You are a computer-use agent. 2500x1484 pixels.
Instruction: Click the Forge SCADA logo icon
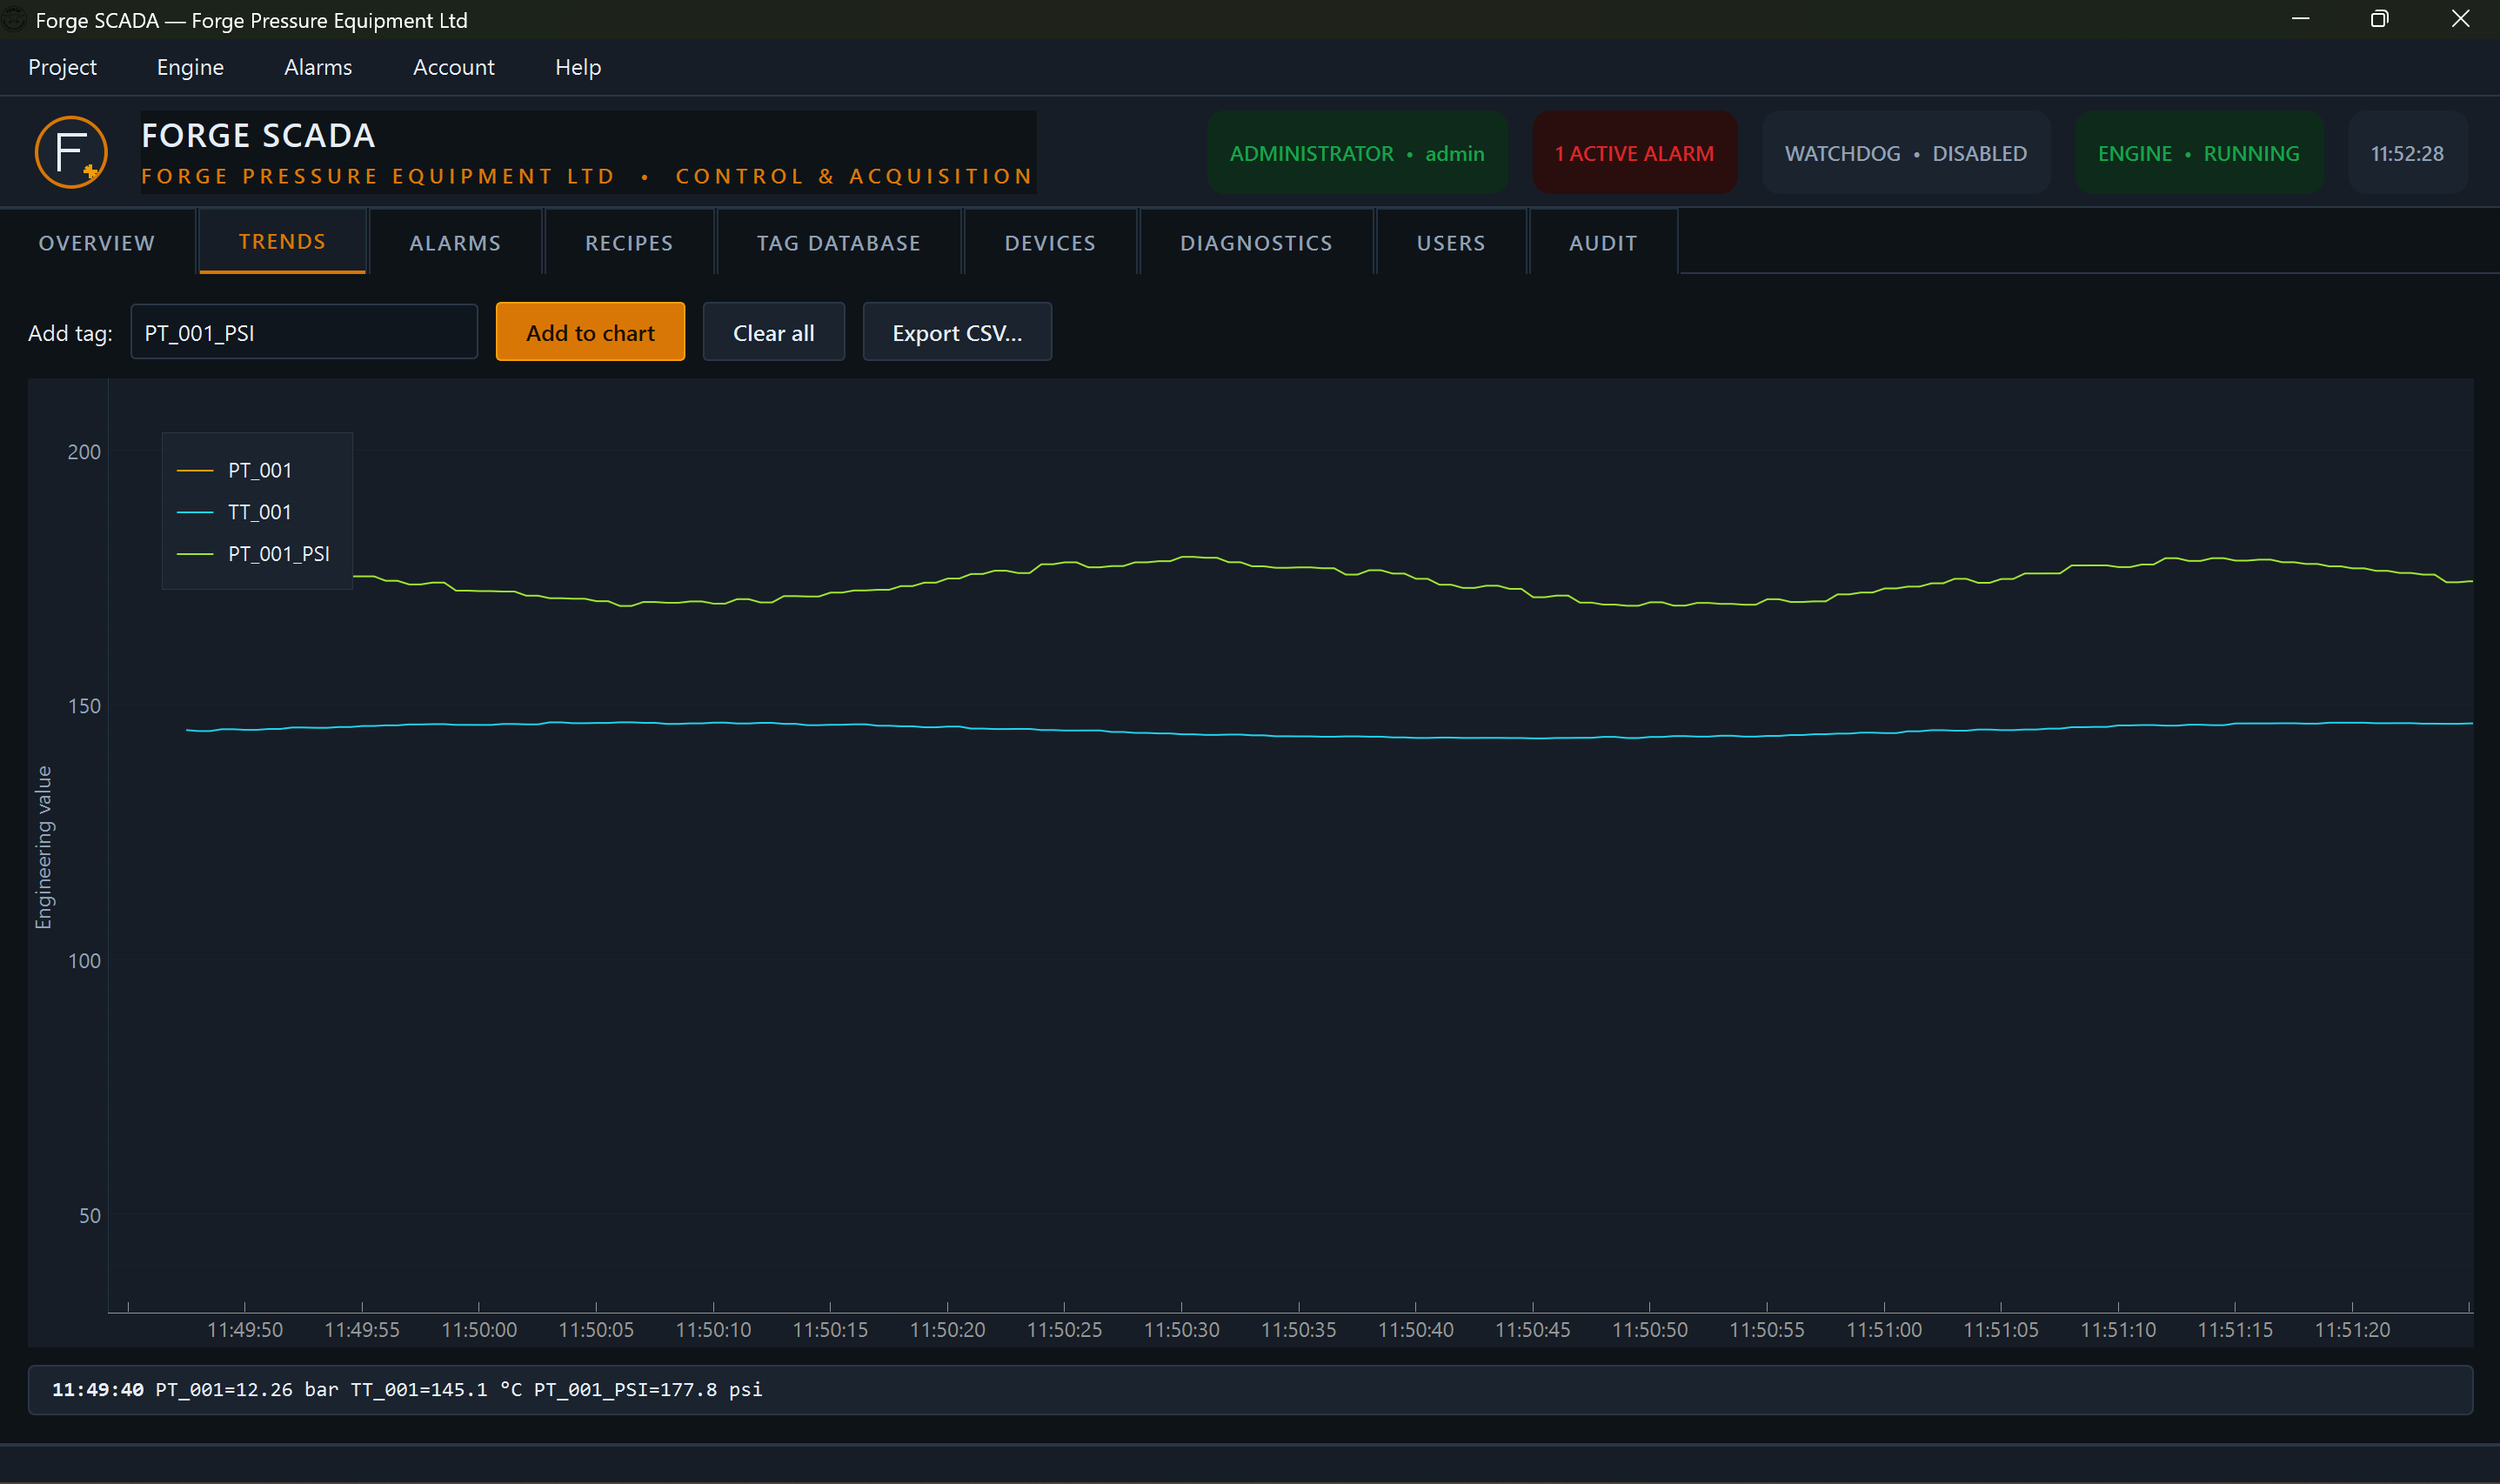coord(71,152)
